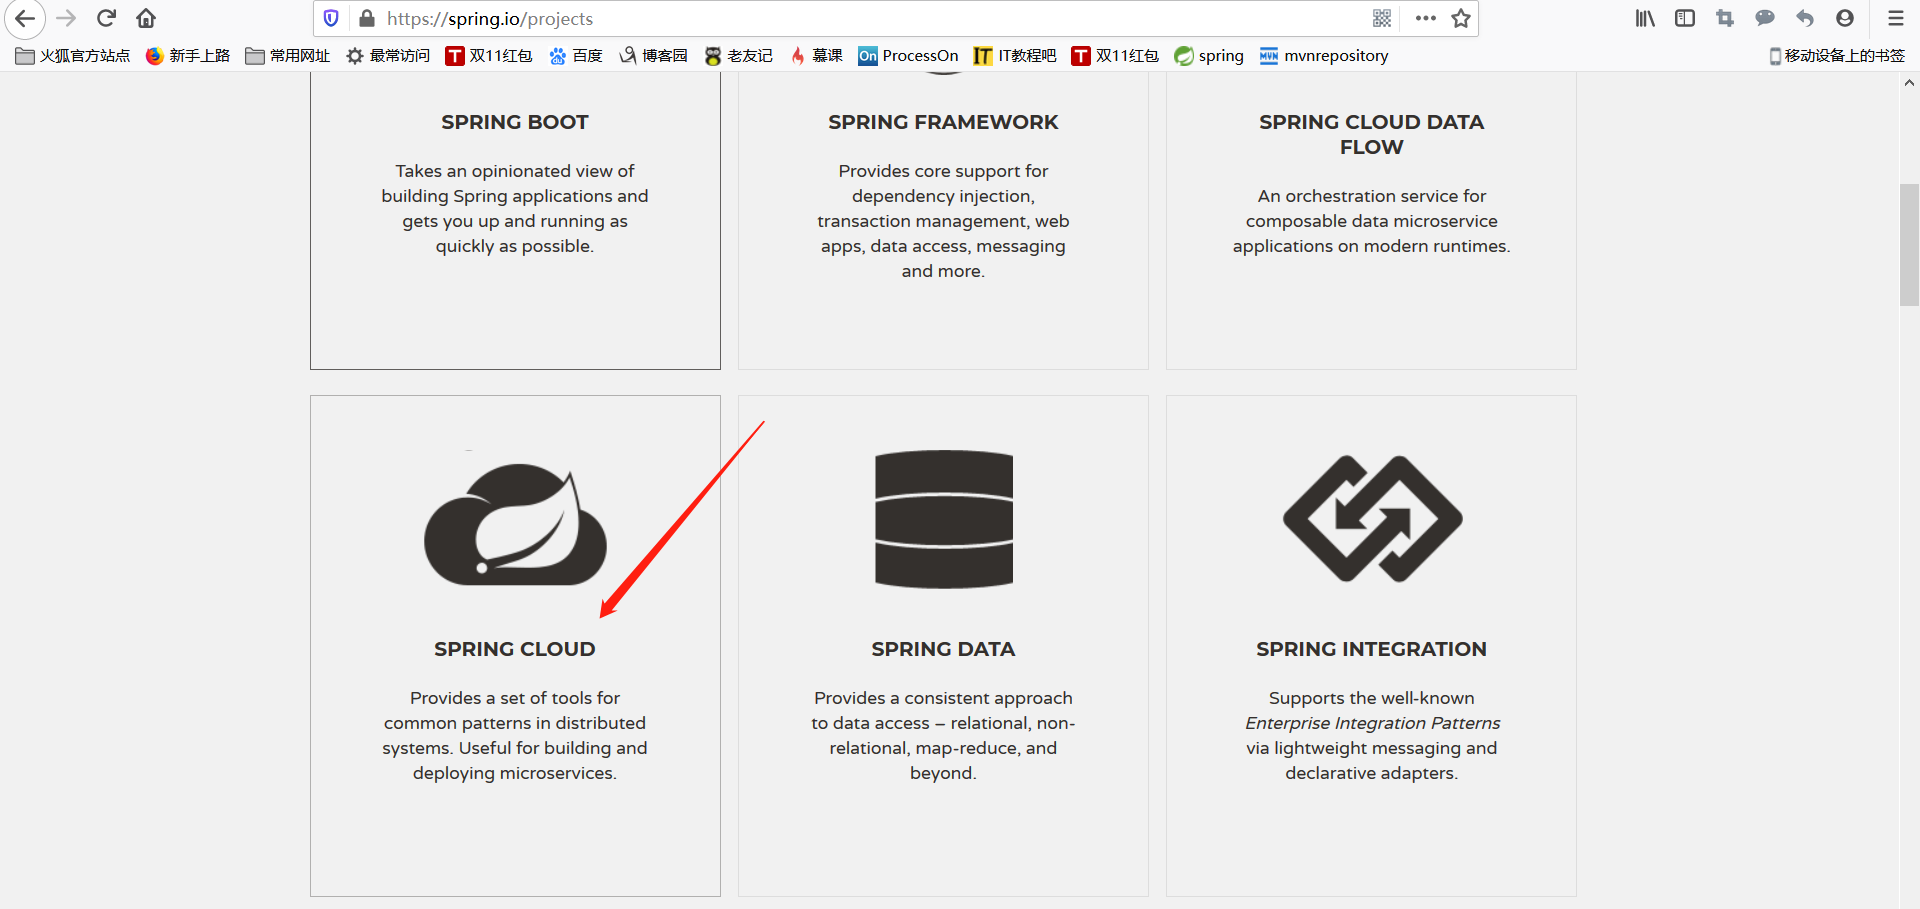Open the 老友记 bookmark
Screen dimensions: 1920x909
tap(739, 56)
